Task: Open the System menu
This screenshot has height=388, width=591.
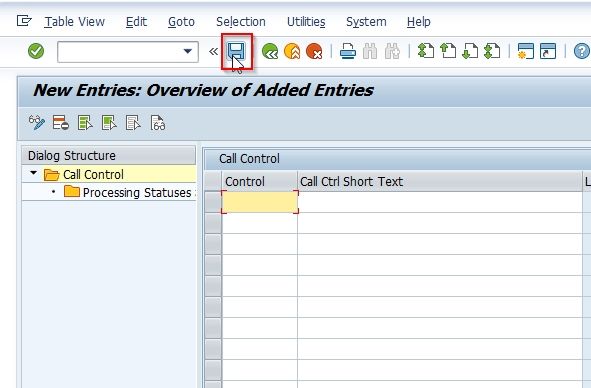Action: point(366,22)
